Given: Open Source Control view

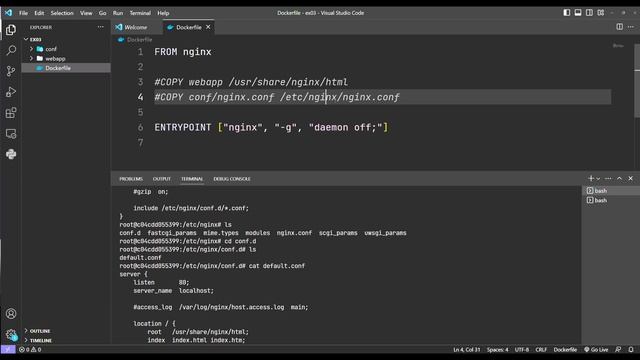Looking at the screenshot, I should pyautogui.click(x=11, y=71).
